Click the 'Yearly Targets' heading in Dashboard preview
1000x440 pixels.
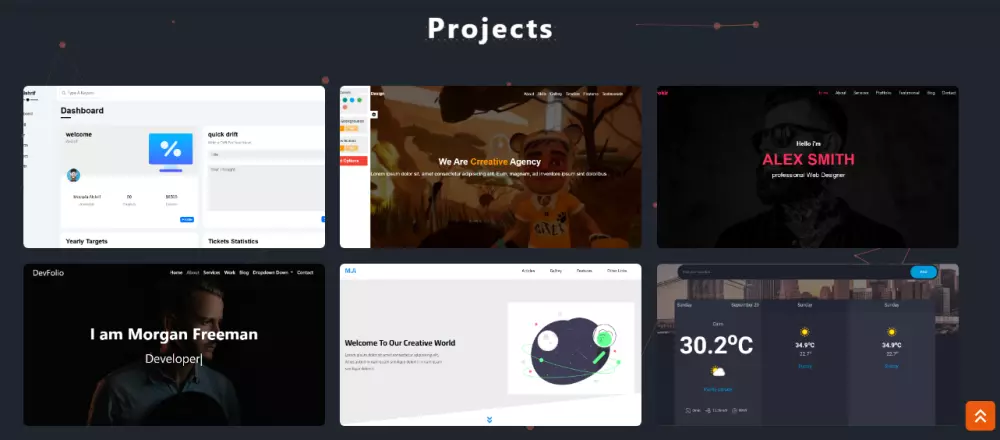(x=87, y=241)
